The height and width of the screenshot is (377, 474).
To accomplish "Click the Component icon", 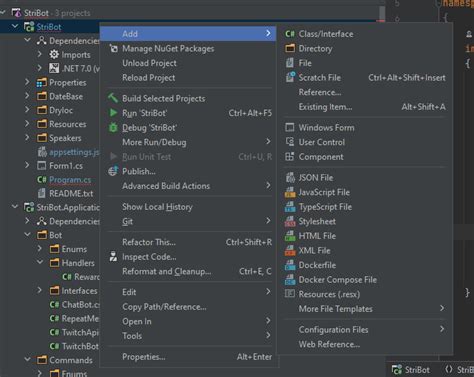I will tap(290, 157).
